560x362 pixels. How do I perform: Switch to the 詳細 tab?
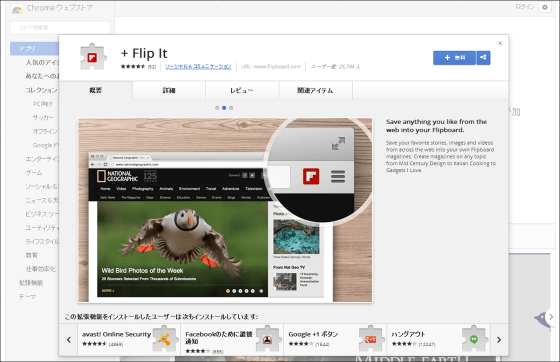point(169,90)
